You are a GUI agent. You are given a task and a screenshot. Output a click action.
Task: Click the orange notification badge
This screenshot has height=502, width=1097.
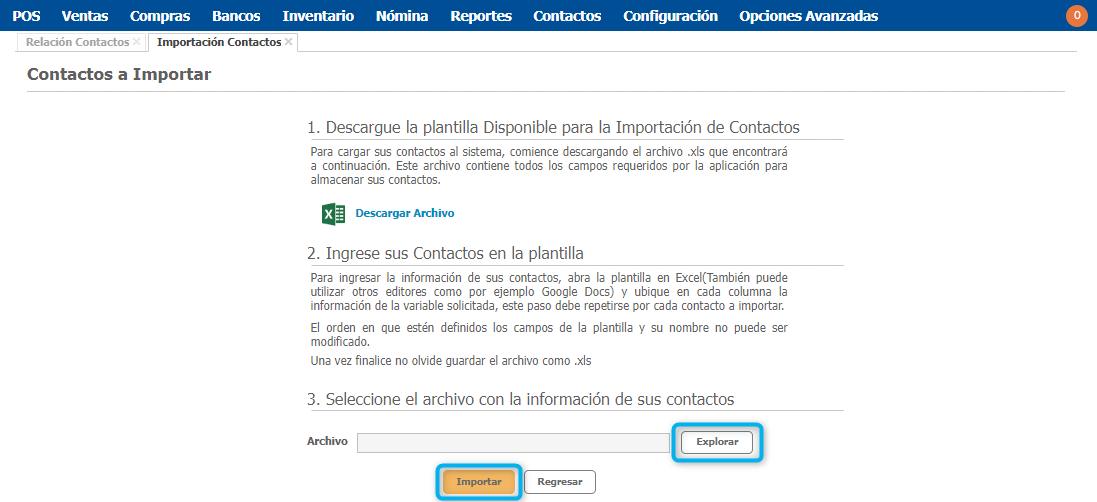[1077, 15]
